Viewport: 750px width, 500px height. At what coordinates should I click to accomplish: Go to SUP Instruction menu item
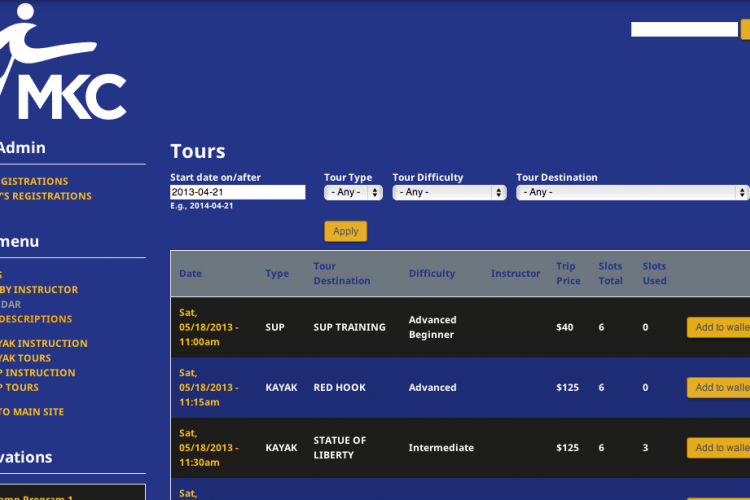37,373
